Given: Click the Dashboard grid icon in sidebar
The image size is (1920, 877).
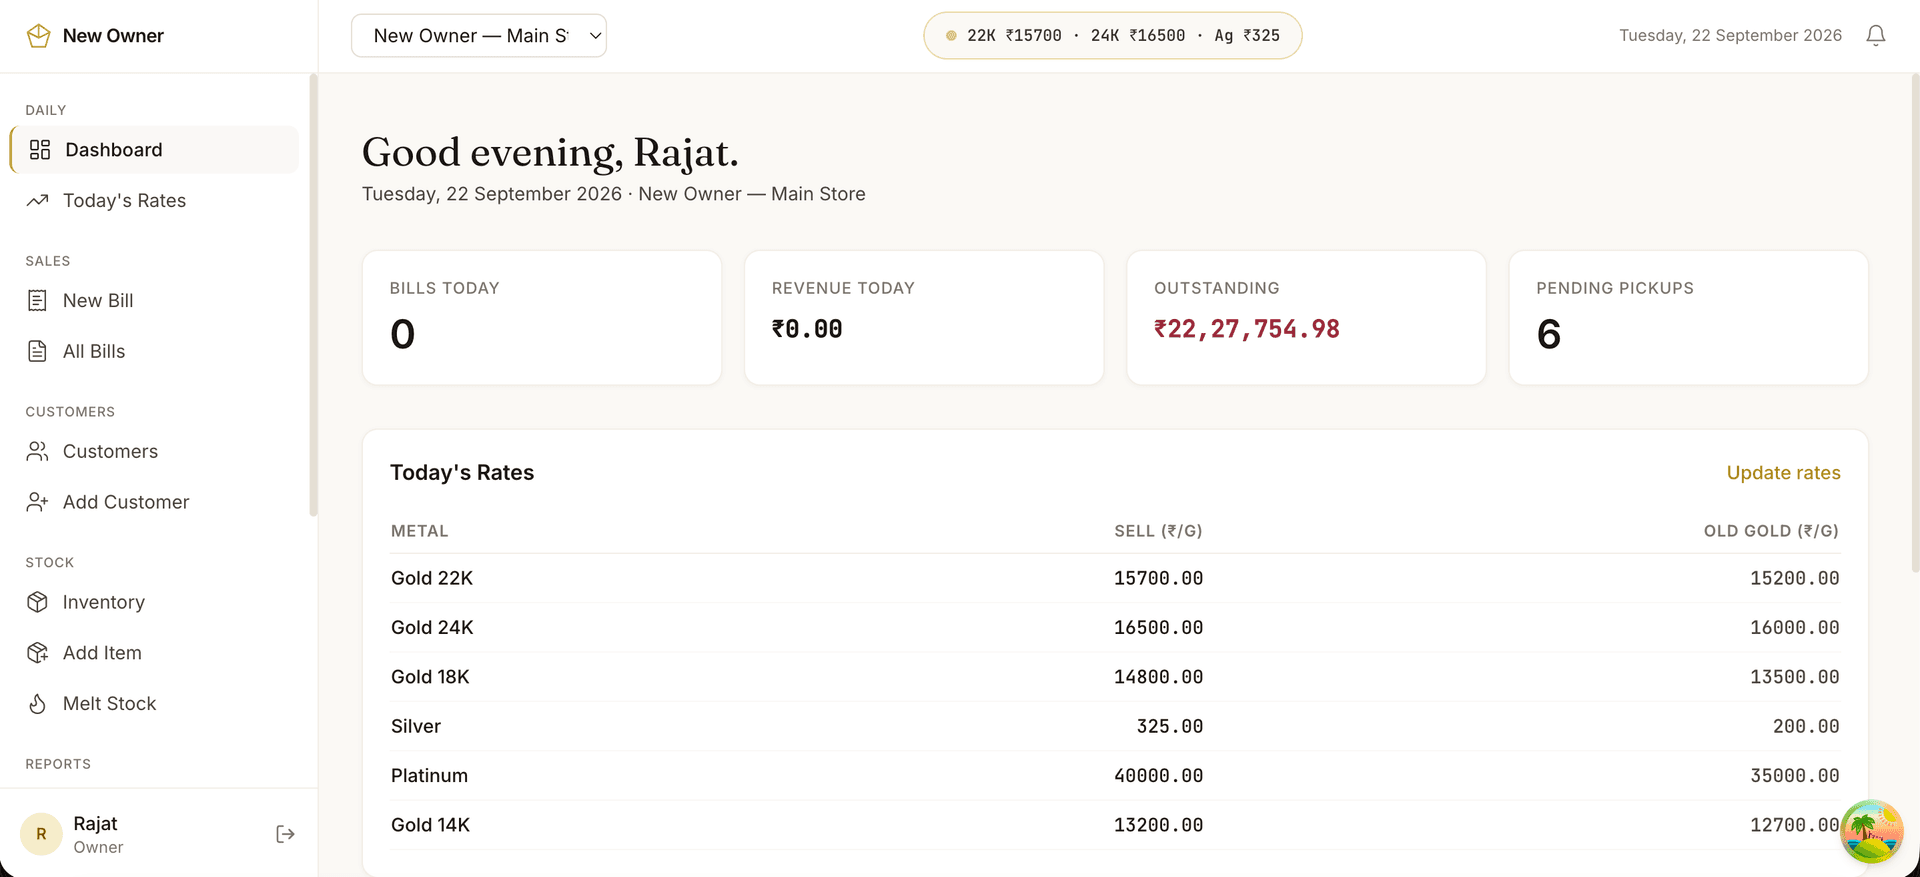Looking at the screenshot, I should pos(40,150).
